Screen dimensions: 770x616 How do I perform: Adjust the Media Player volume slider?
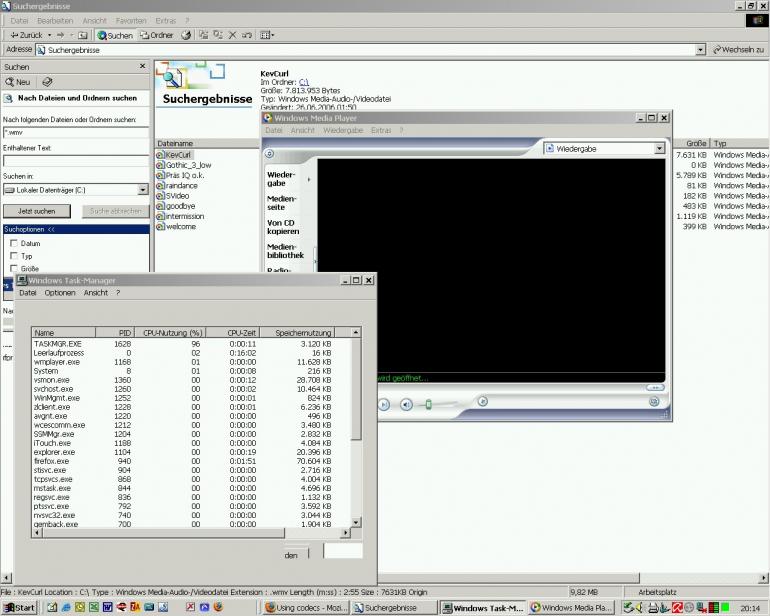point(429,404)
